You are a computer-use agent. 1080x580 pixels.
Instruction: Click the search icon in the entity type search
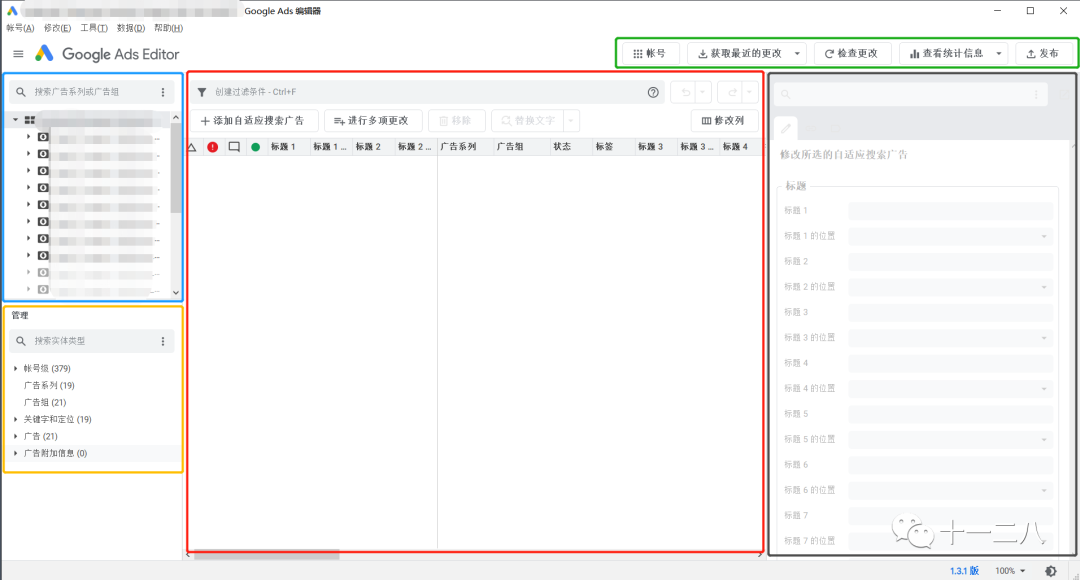tap(21, 341)
